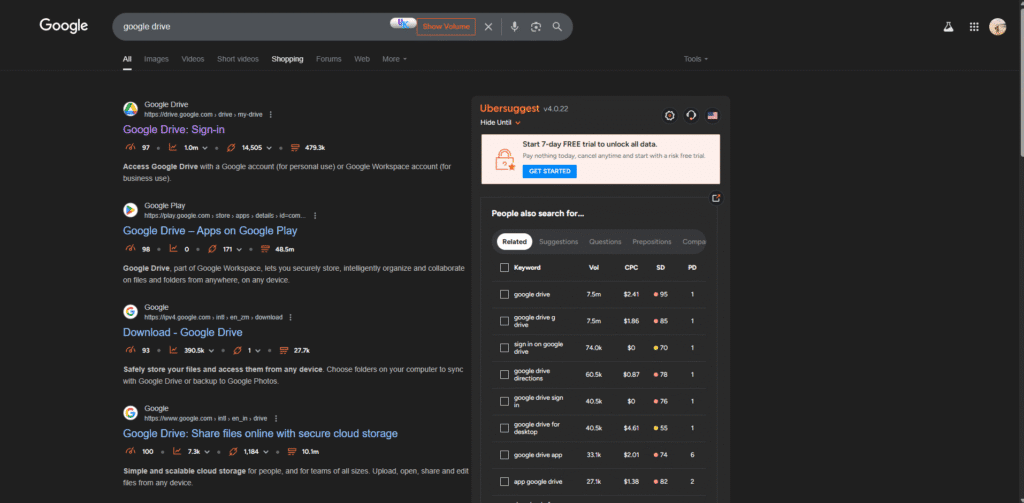Start a voice search with the microphone

[514, 27]
